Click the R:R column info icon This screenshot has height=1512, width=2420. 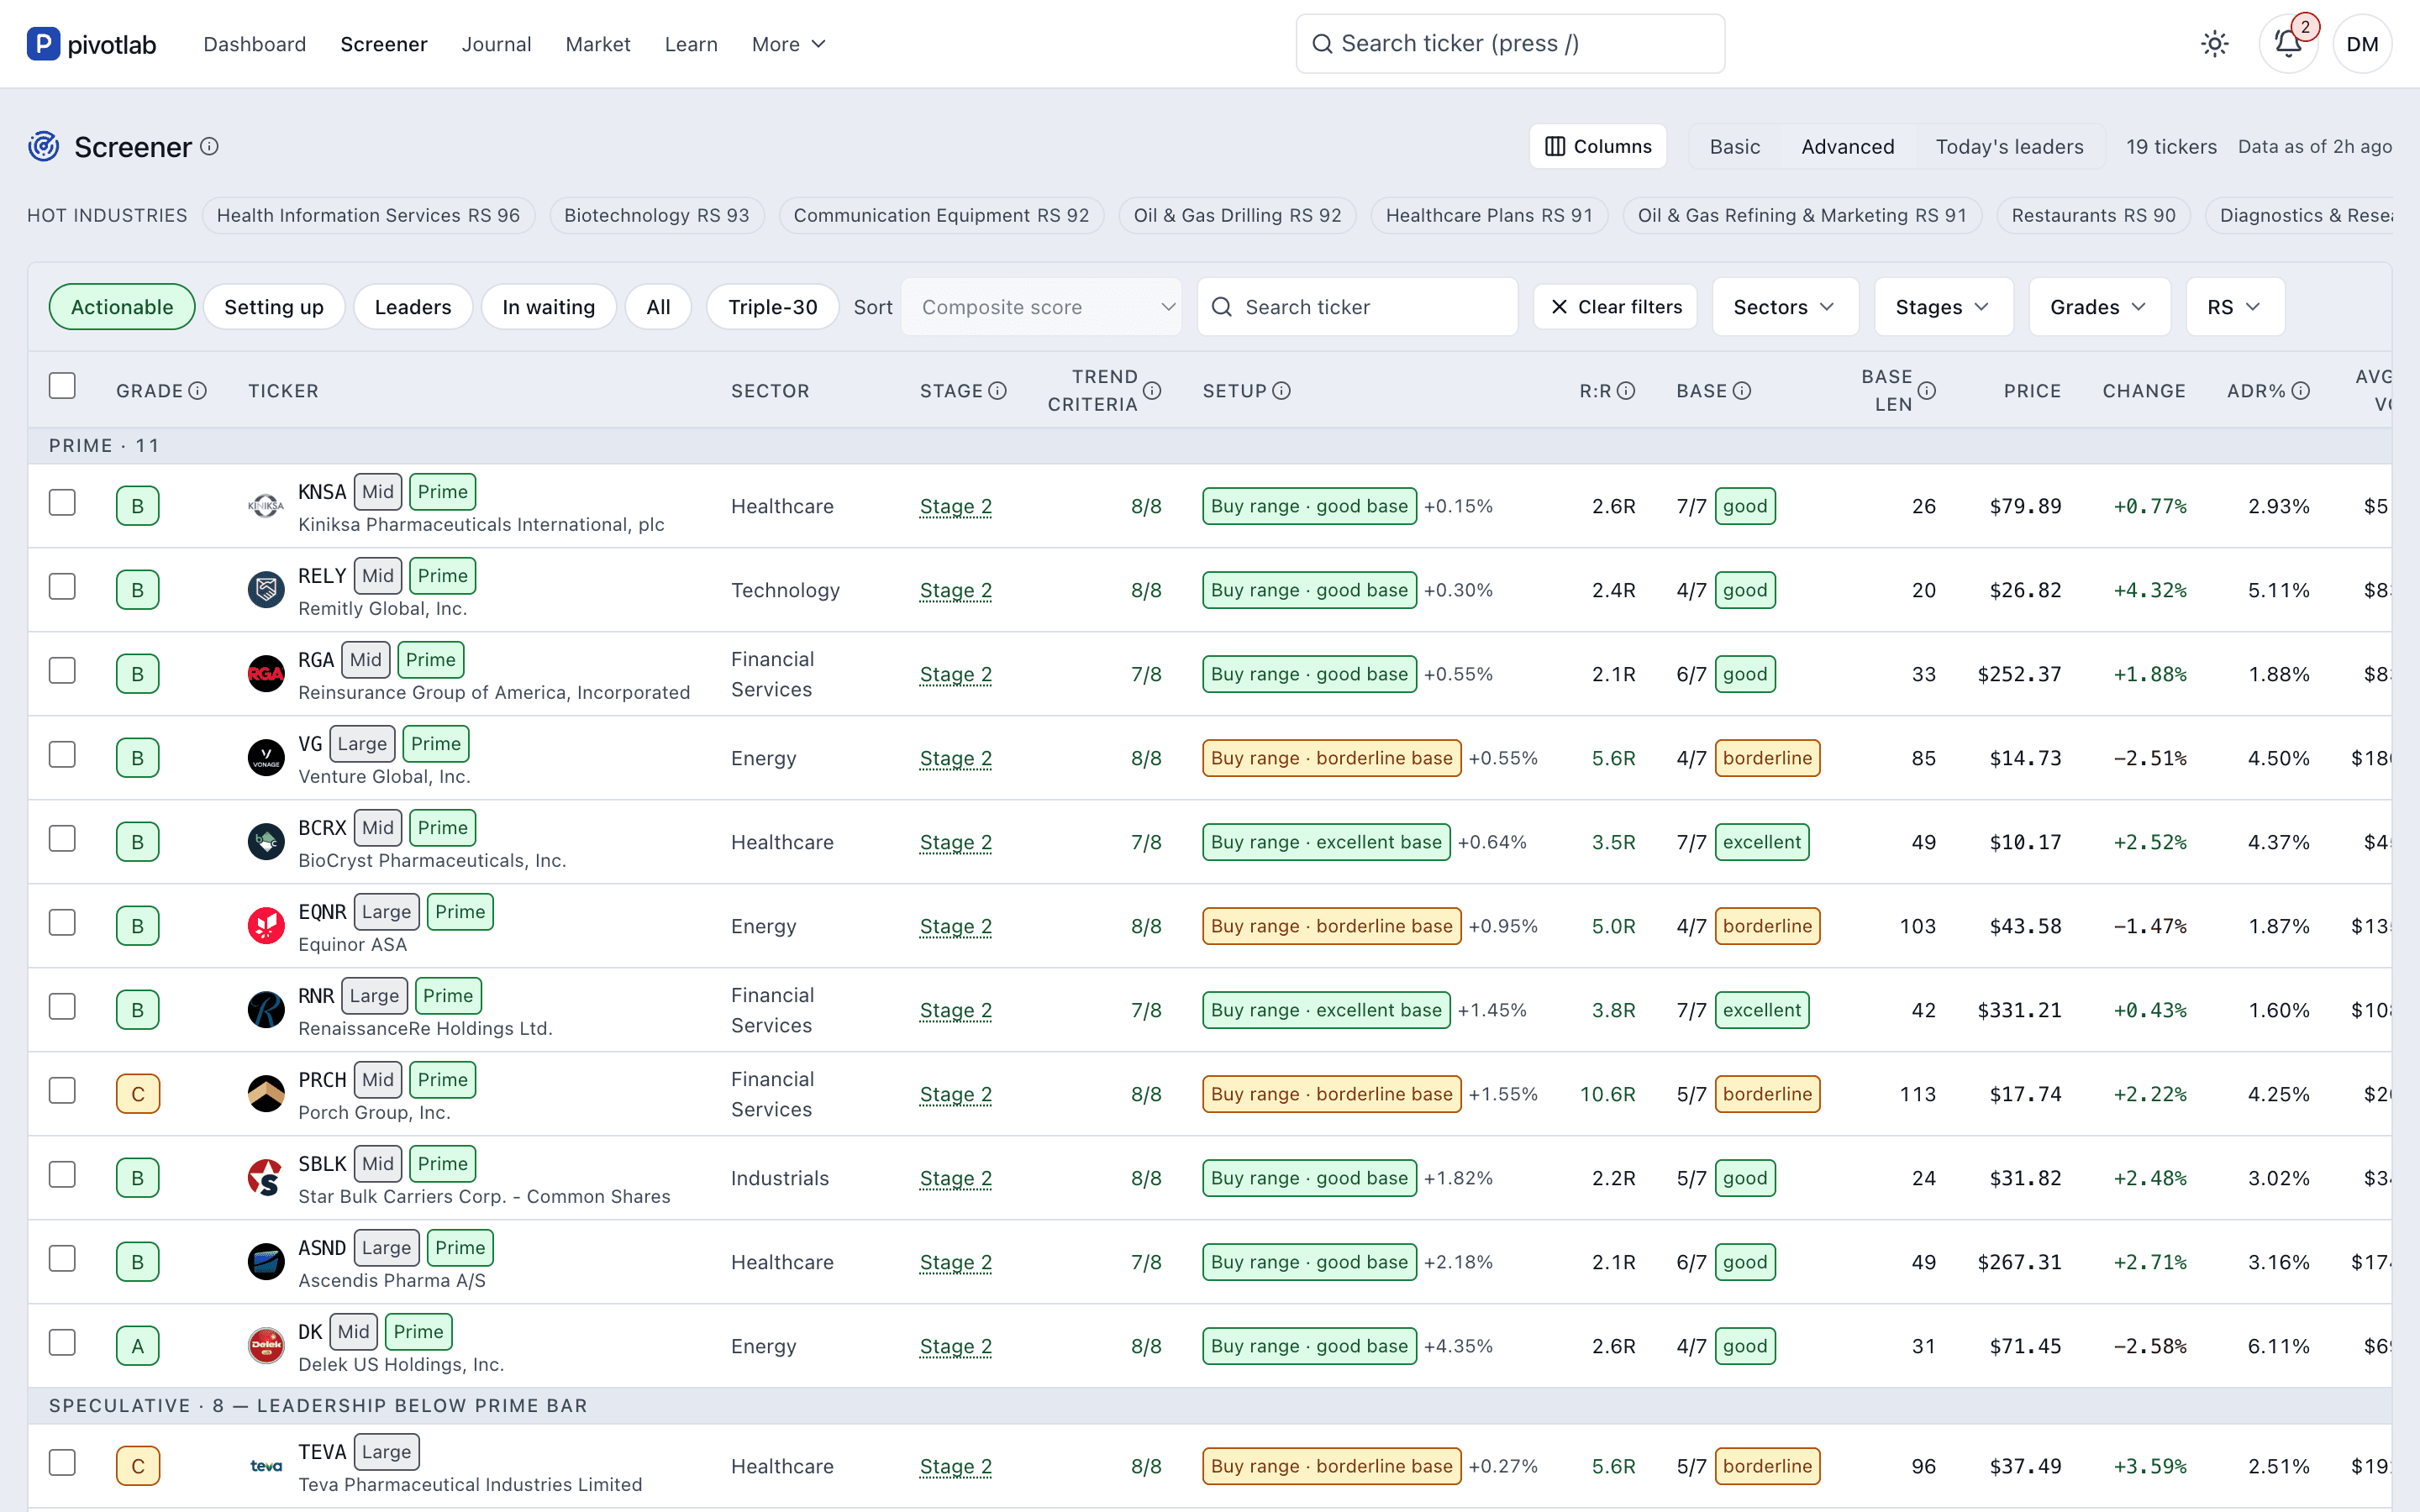[1626, 391]
